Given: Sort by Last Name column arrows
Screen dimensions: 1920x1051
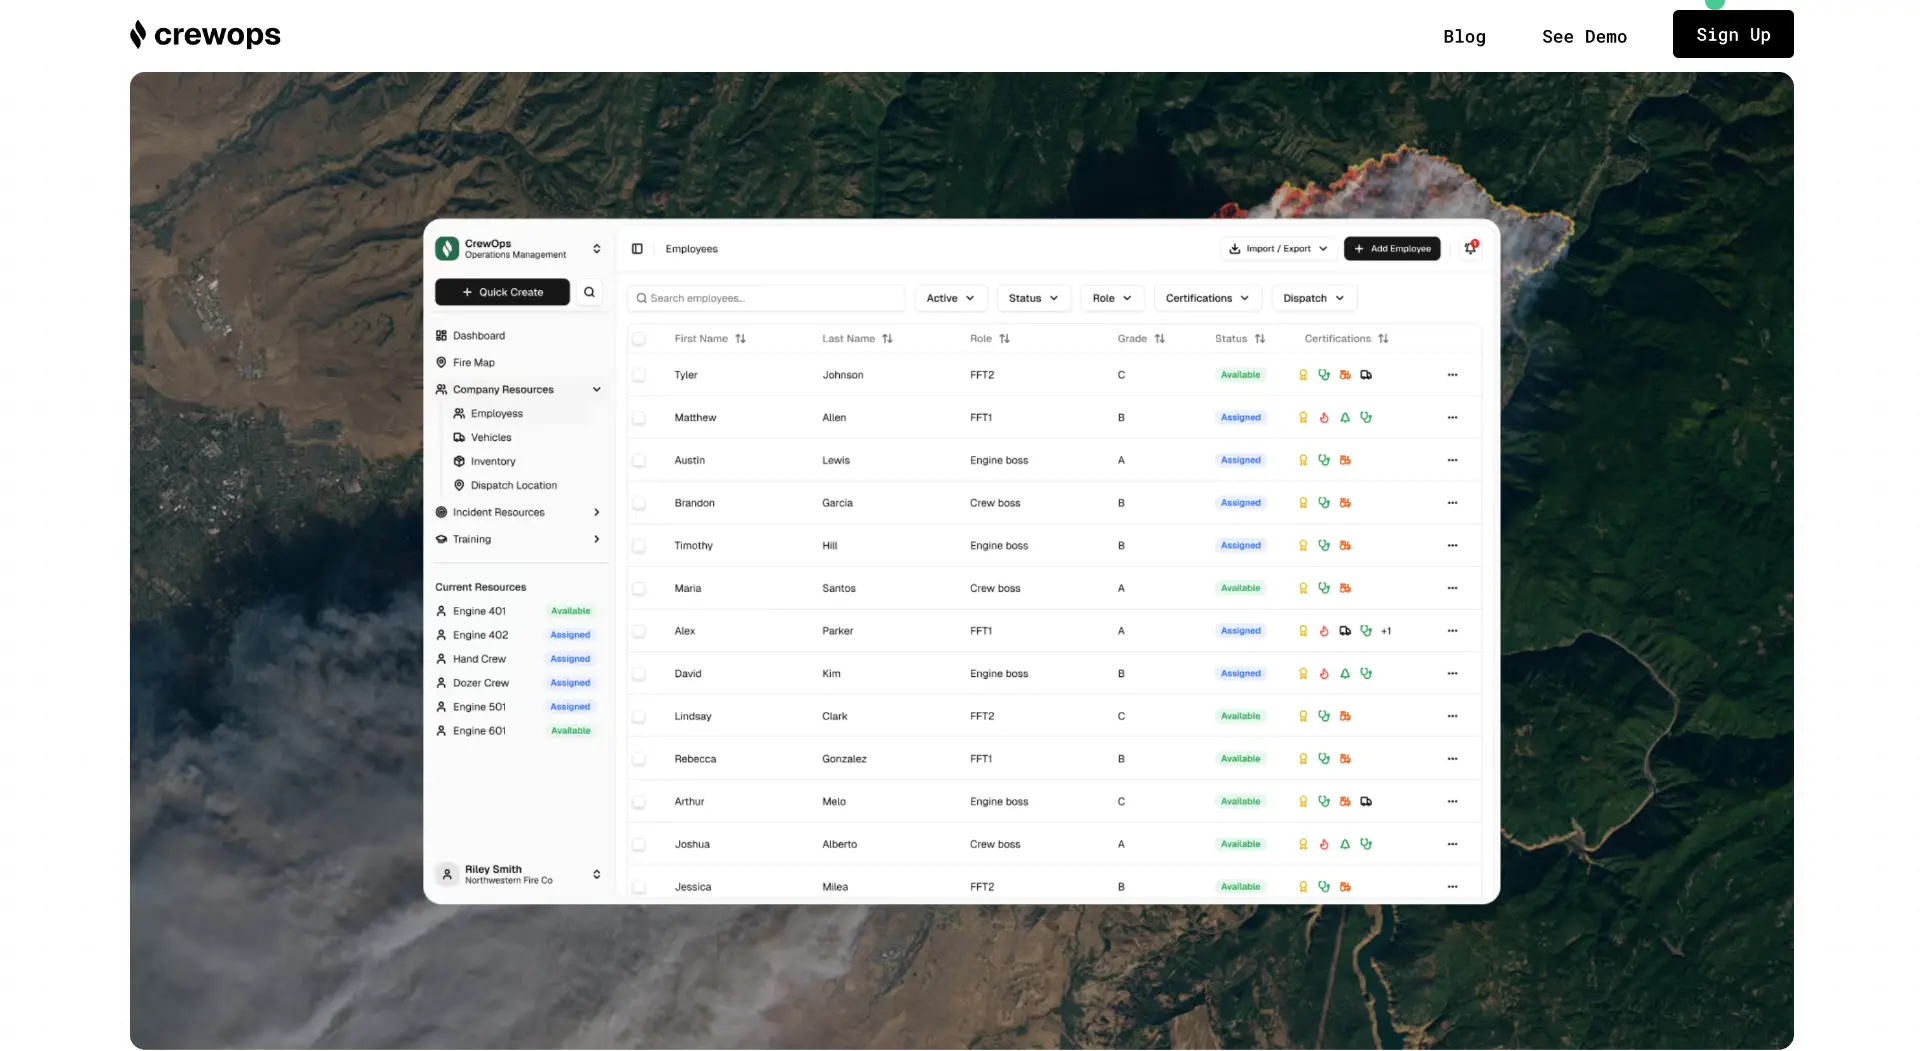Looking at the screenshot, I should point(887,339).
